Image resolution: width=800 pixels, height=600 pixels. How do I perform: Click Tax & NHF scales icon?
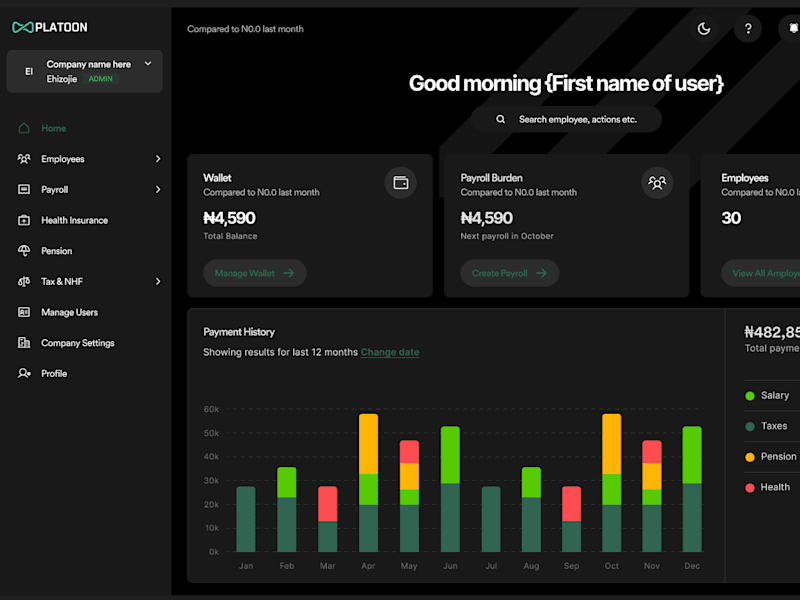pyautogui.click(x=24, y=282)
